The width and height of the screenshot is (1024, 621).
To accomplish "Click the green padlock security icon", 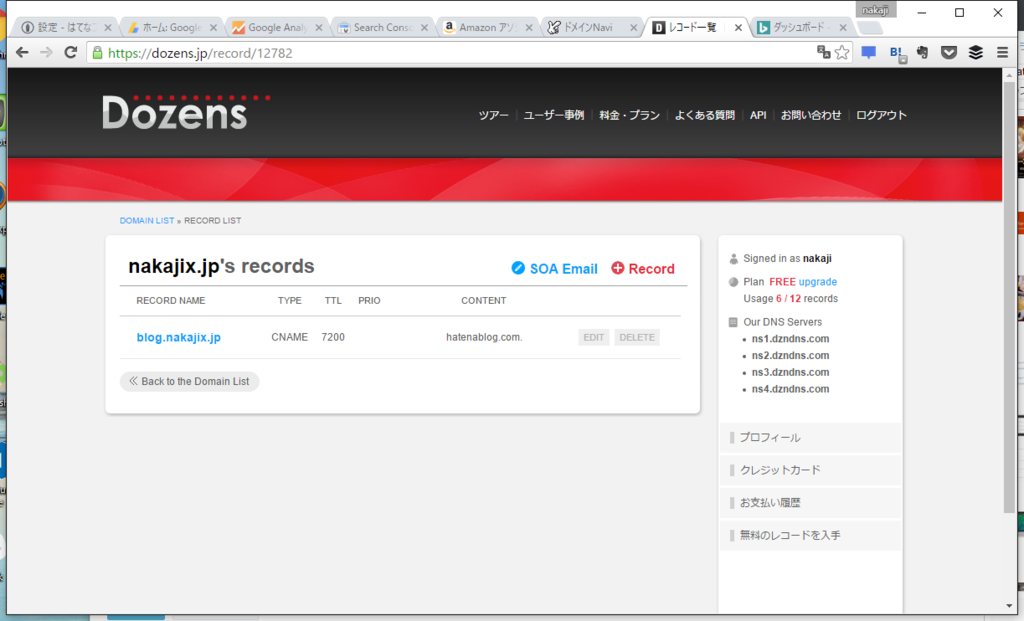I will (x=97, y=53).
